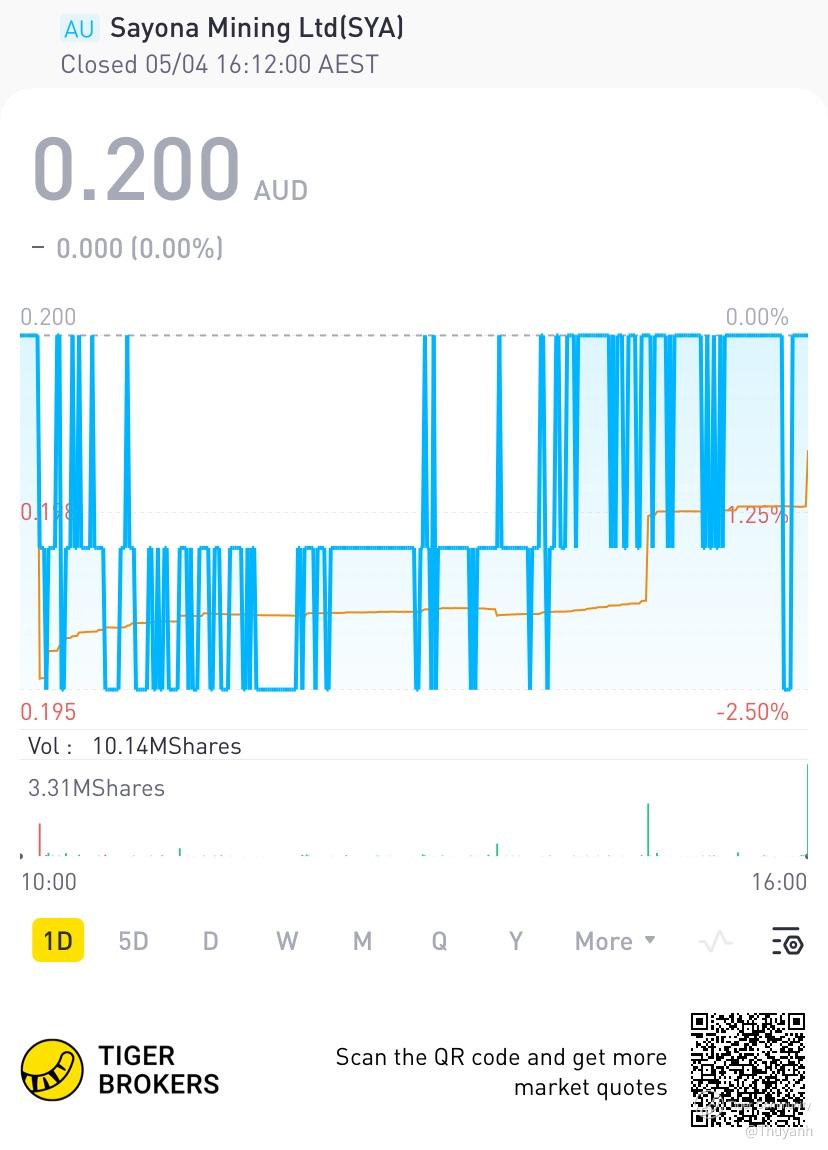
Task: Select the weekly W chart
Action: click(287, 941)
